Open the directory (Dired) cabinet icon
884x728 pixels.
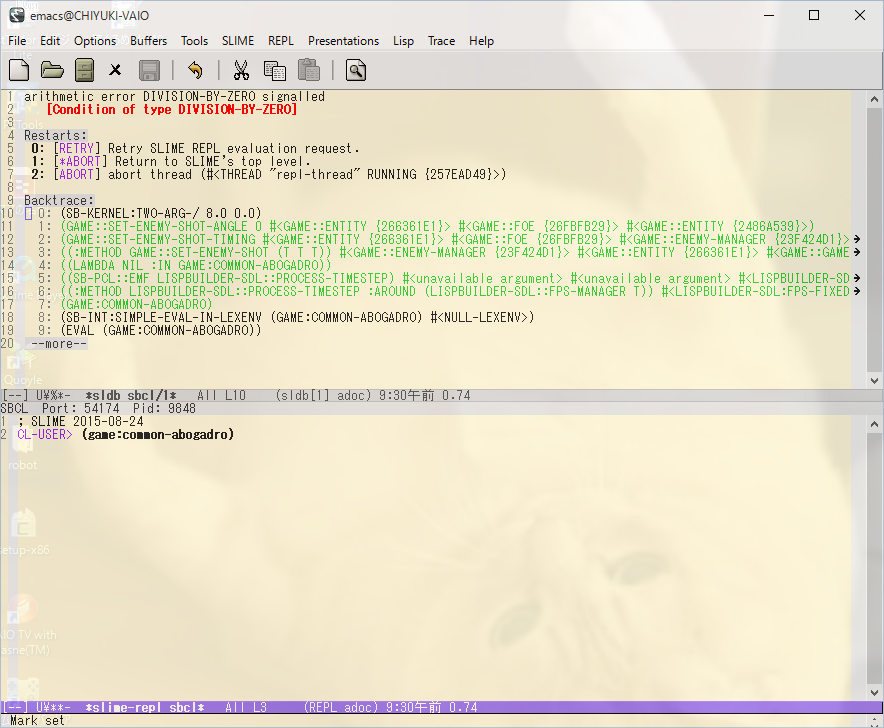85,70
